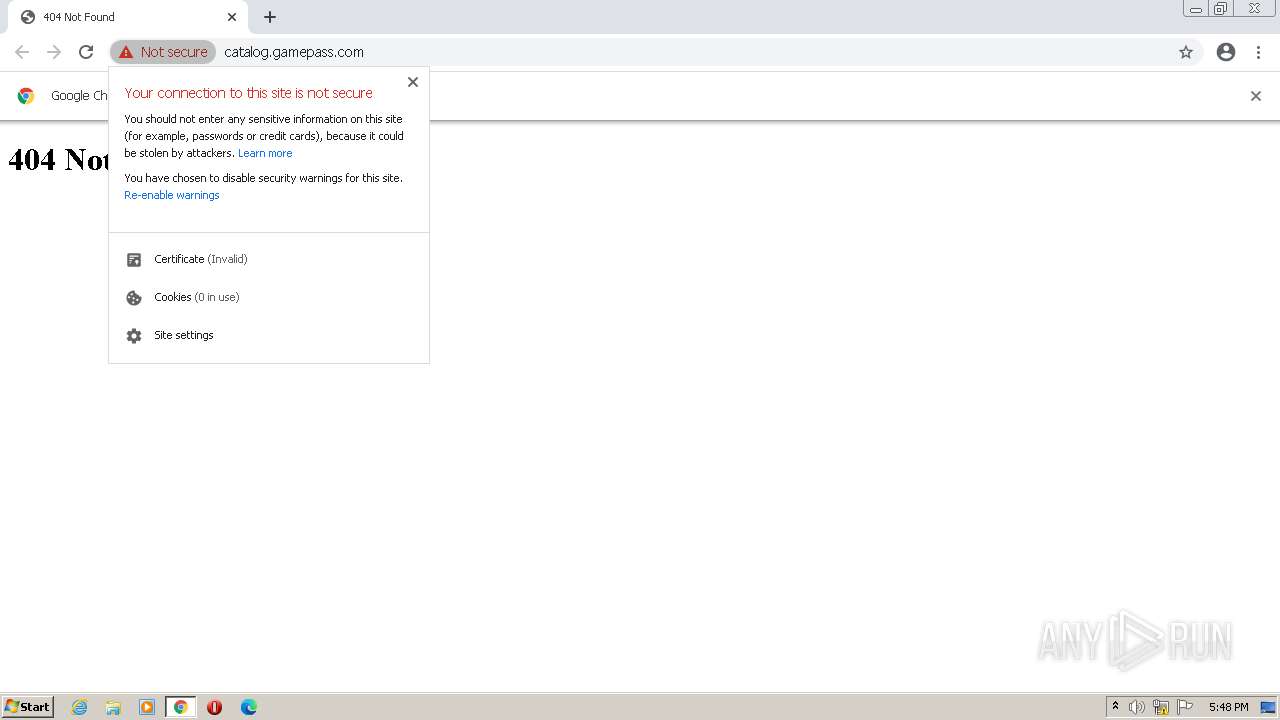The image size is (1280, 720).
Task: Open a new tab with plus button
Action: (x=270, y=17)
